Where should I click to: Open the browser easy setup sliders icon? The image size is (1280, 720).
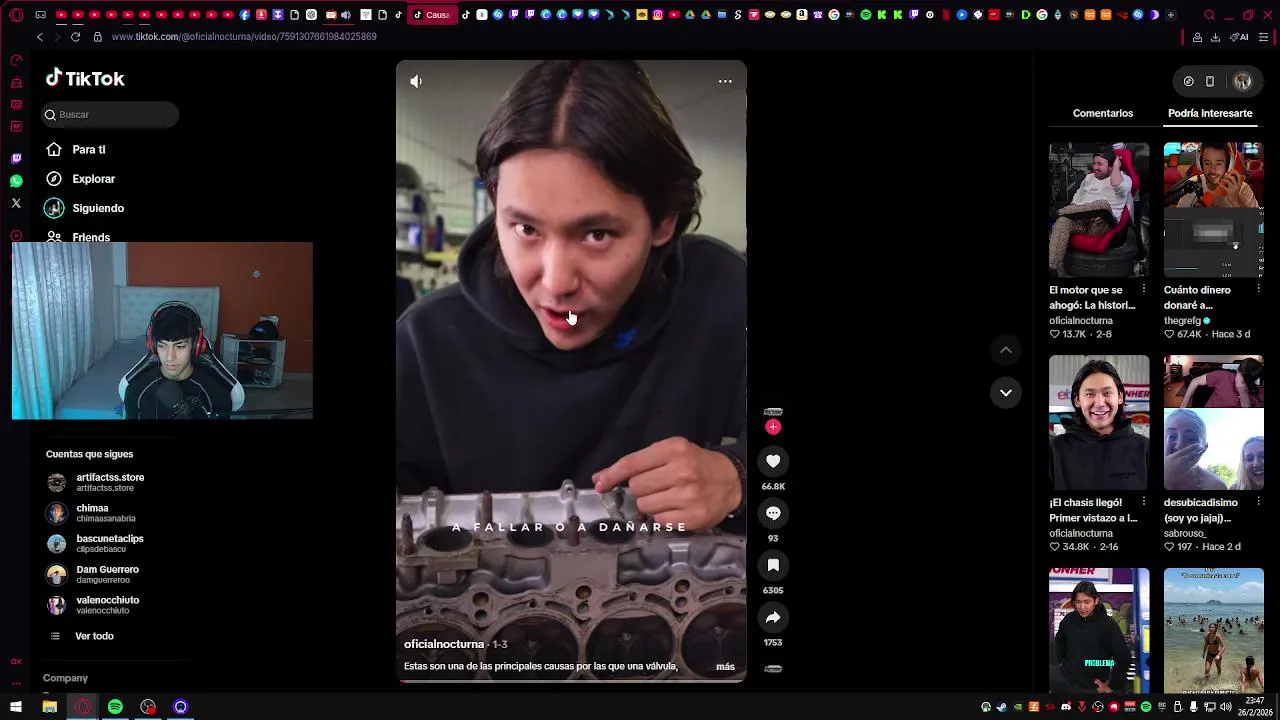tap(1264, 37)
